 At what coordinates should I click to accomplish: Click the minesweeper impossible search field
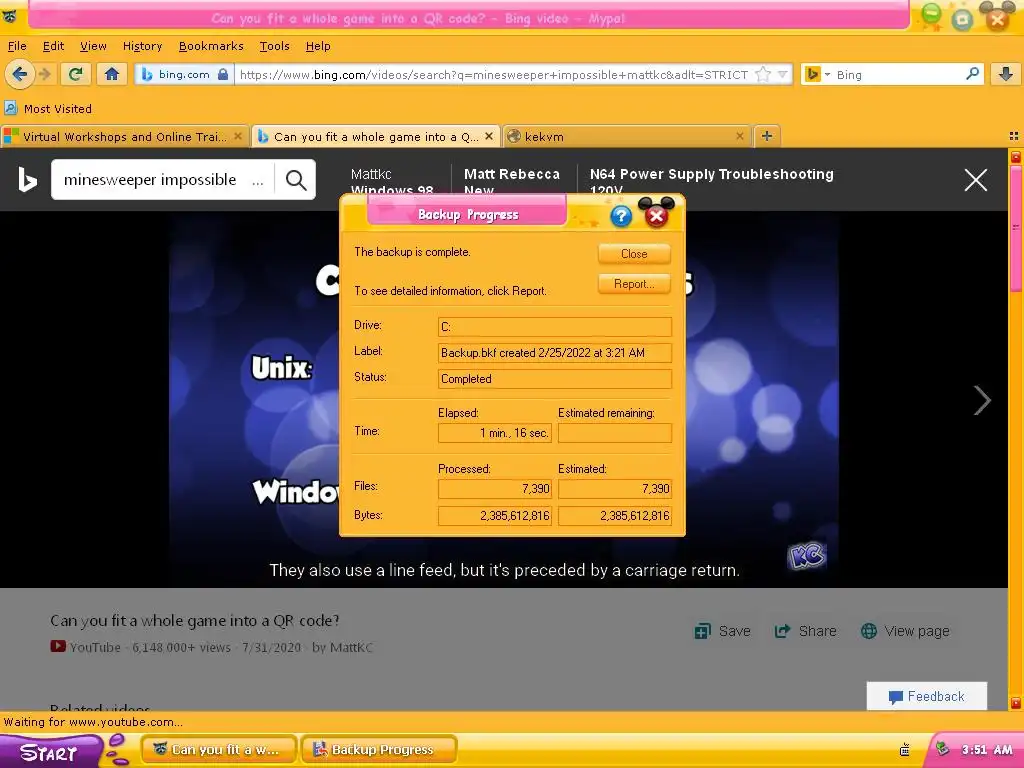tap(163, 180)
